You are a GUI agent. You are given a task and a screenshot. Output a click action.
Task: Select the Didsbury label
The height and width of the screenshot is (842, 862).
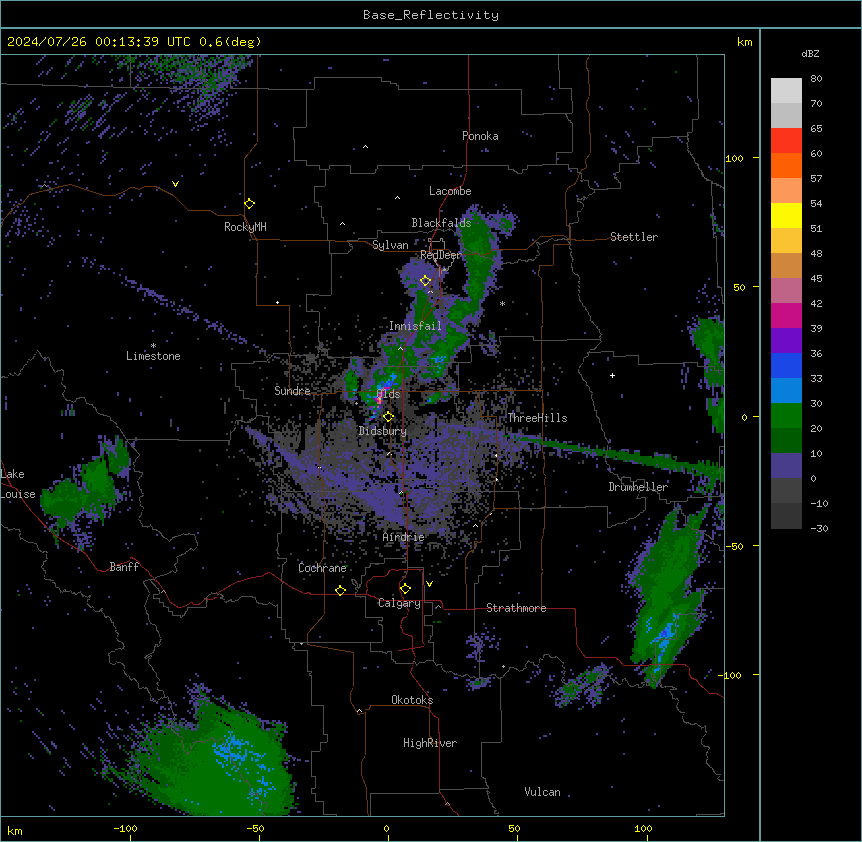pyautogui.click(x=383, y=431)
